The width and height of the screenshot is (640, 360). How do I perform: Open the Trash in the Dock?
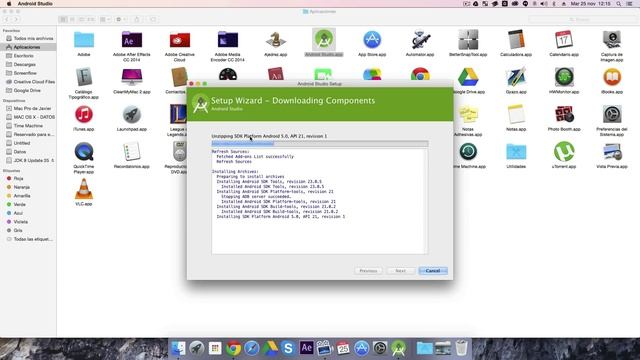pyautogui.click(x=461, y=348)
